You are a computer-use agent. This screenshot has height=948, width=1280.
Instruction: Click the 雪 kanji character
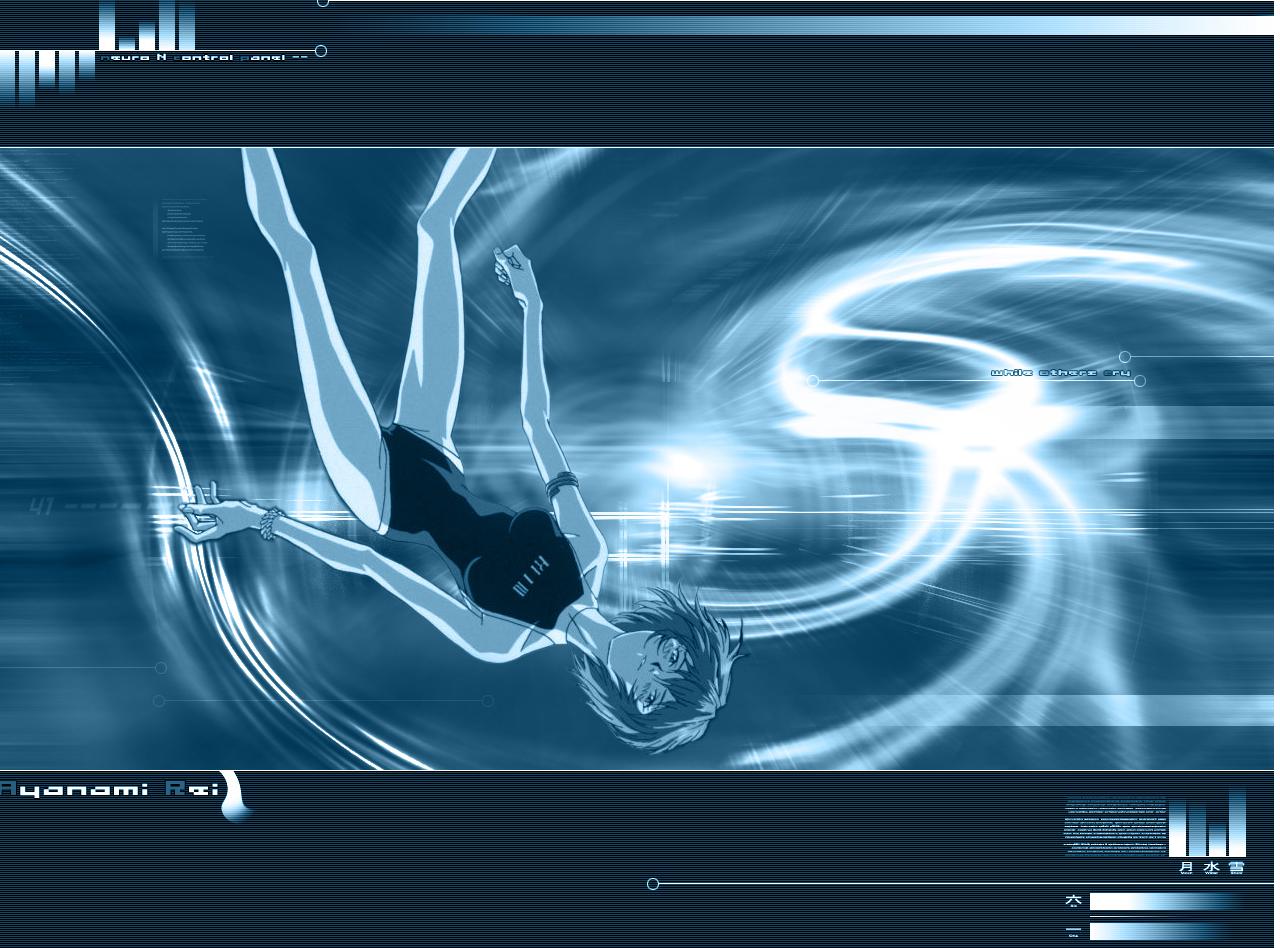point(1237,867)
